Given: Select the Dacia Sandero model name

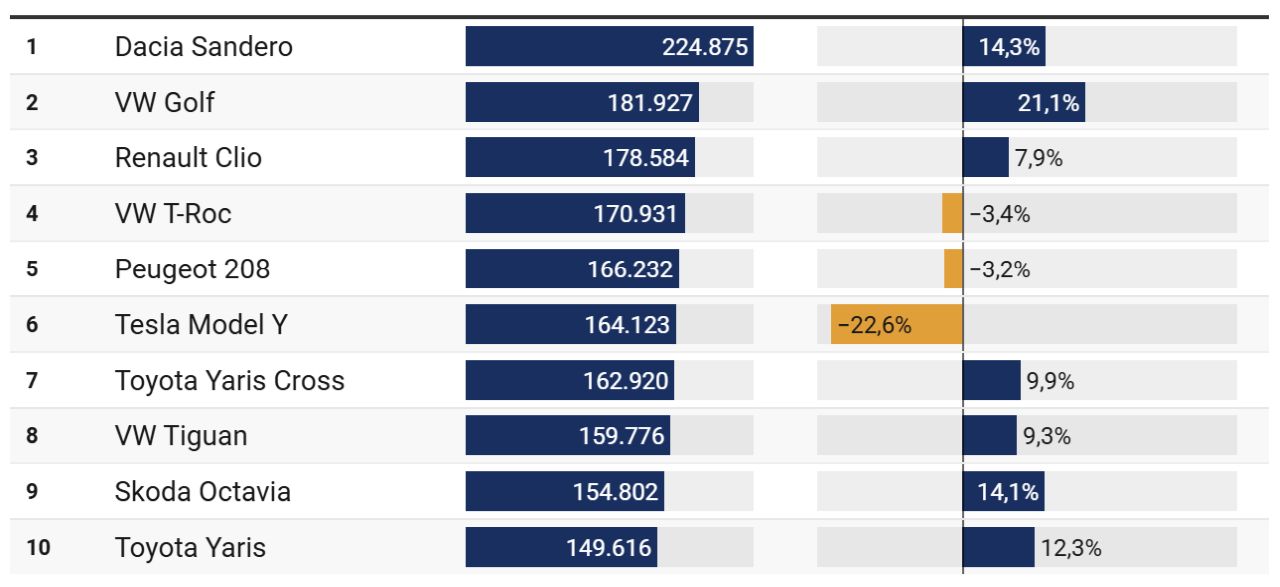Looking at the screenshot, I should (x=204, y=46).
